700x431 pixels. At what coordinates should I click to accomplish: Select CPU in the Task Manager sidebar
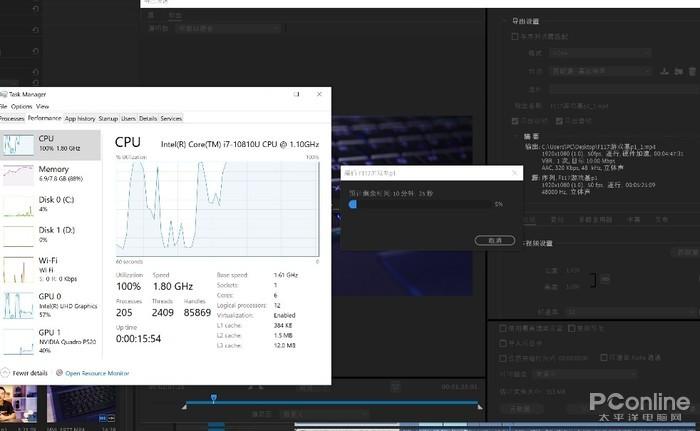click(50, 145)
